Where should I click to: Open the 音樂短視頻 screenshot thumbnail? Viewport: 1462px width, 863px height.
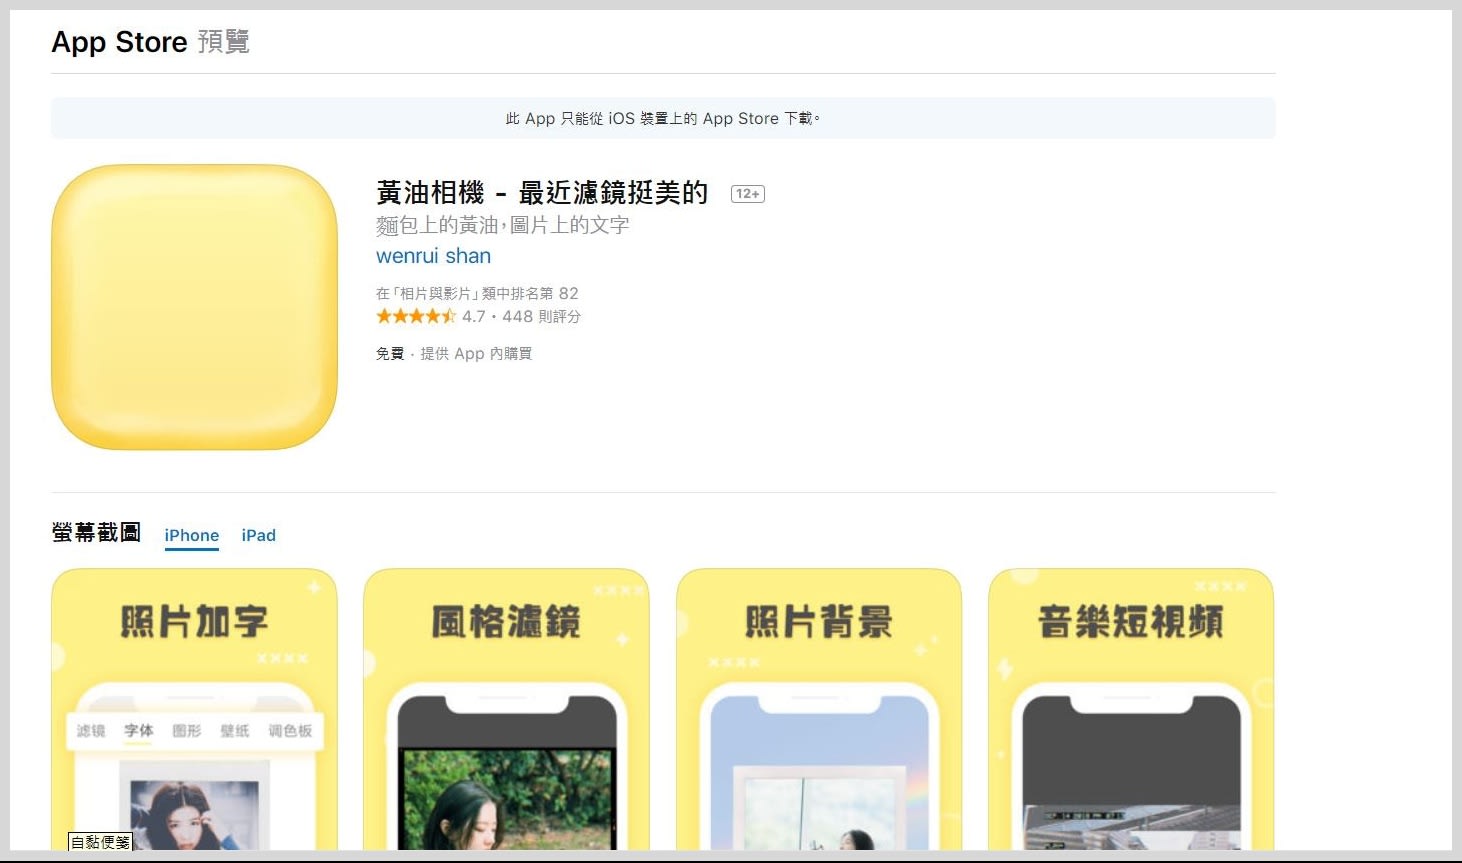[x=1131, y=710]
